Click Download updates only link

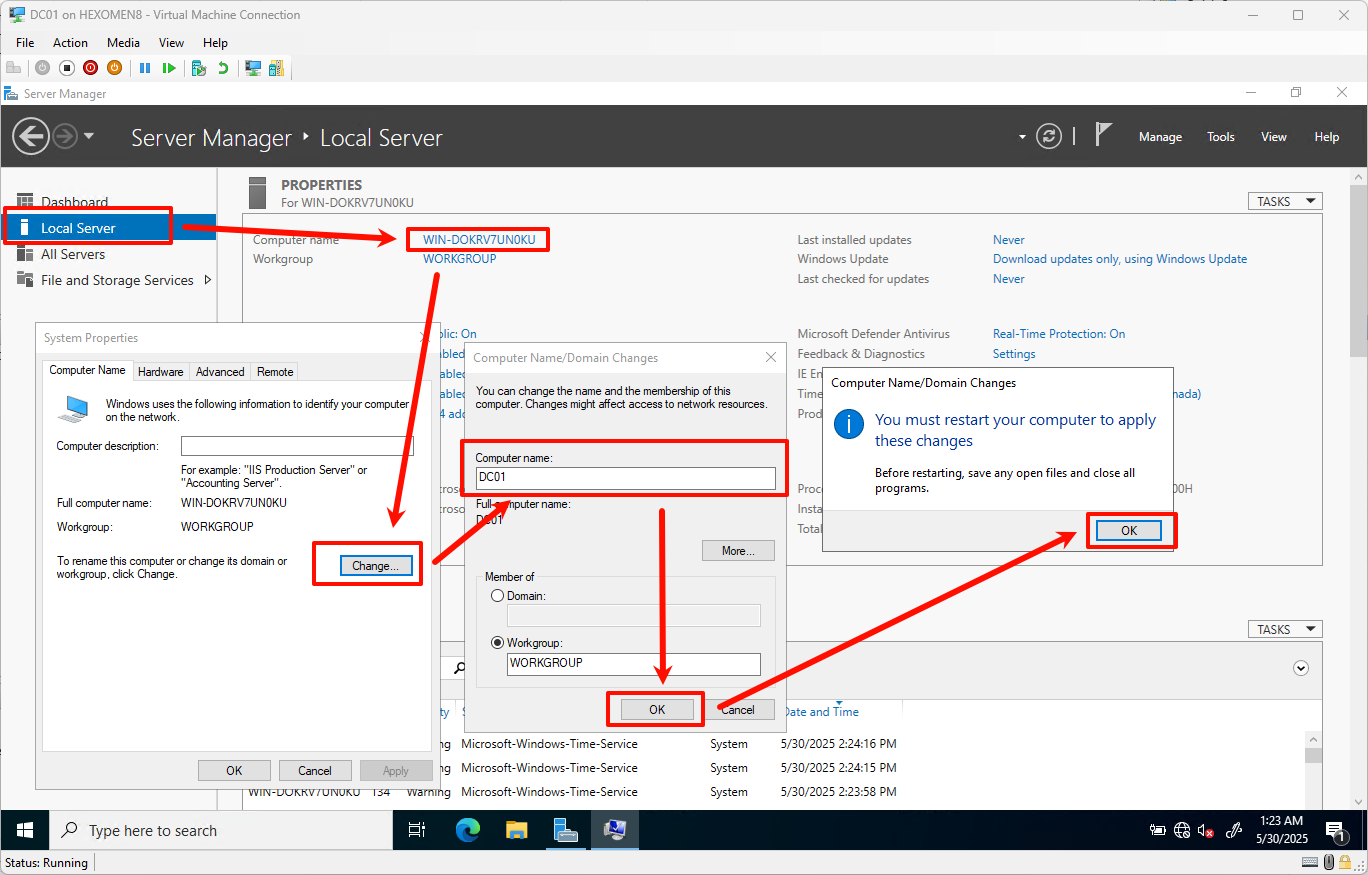point(1120,259)
